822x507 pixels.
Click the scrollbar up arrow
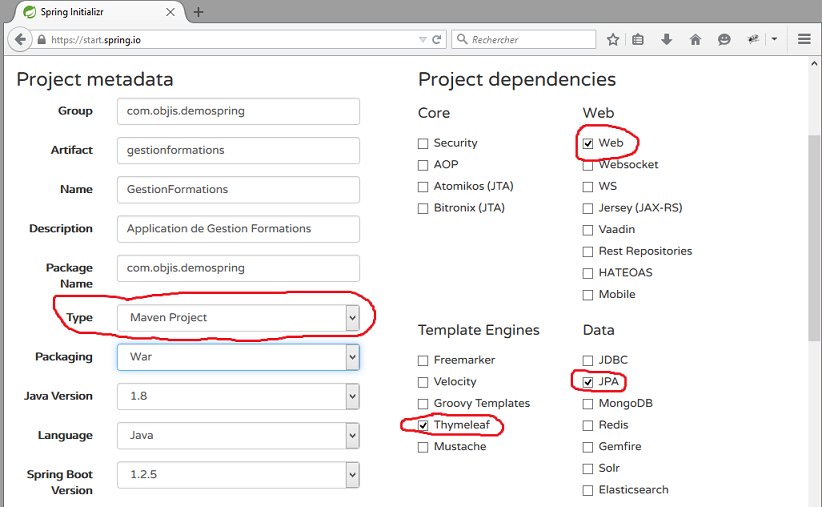pyautogui.click(x=814, y=63)
